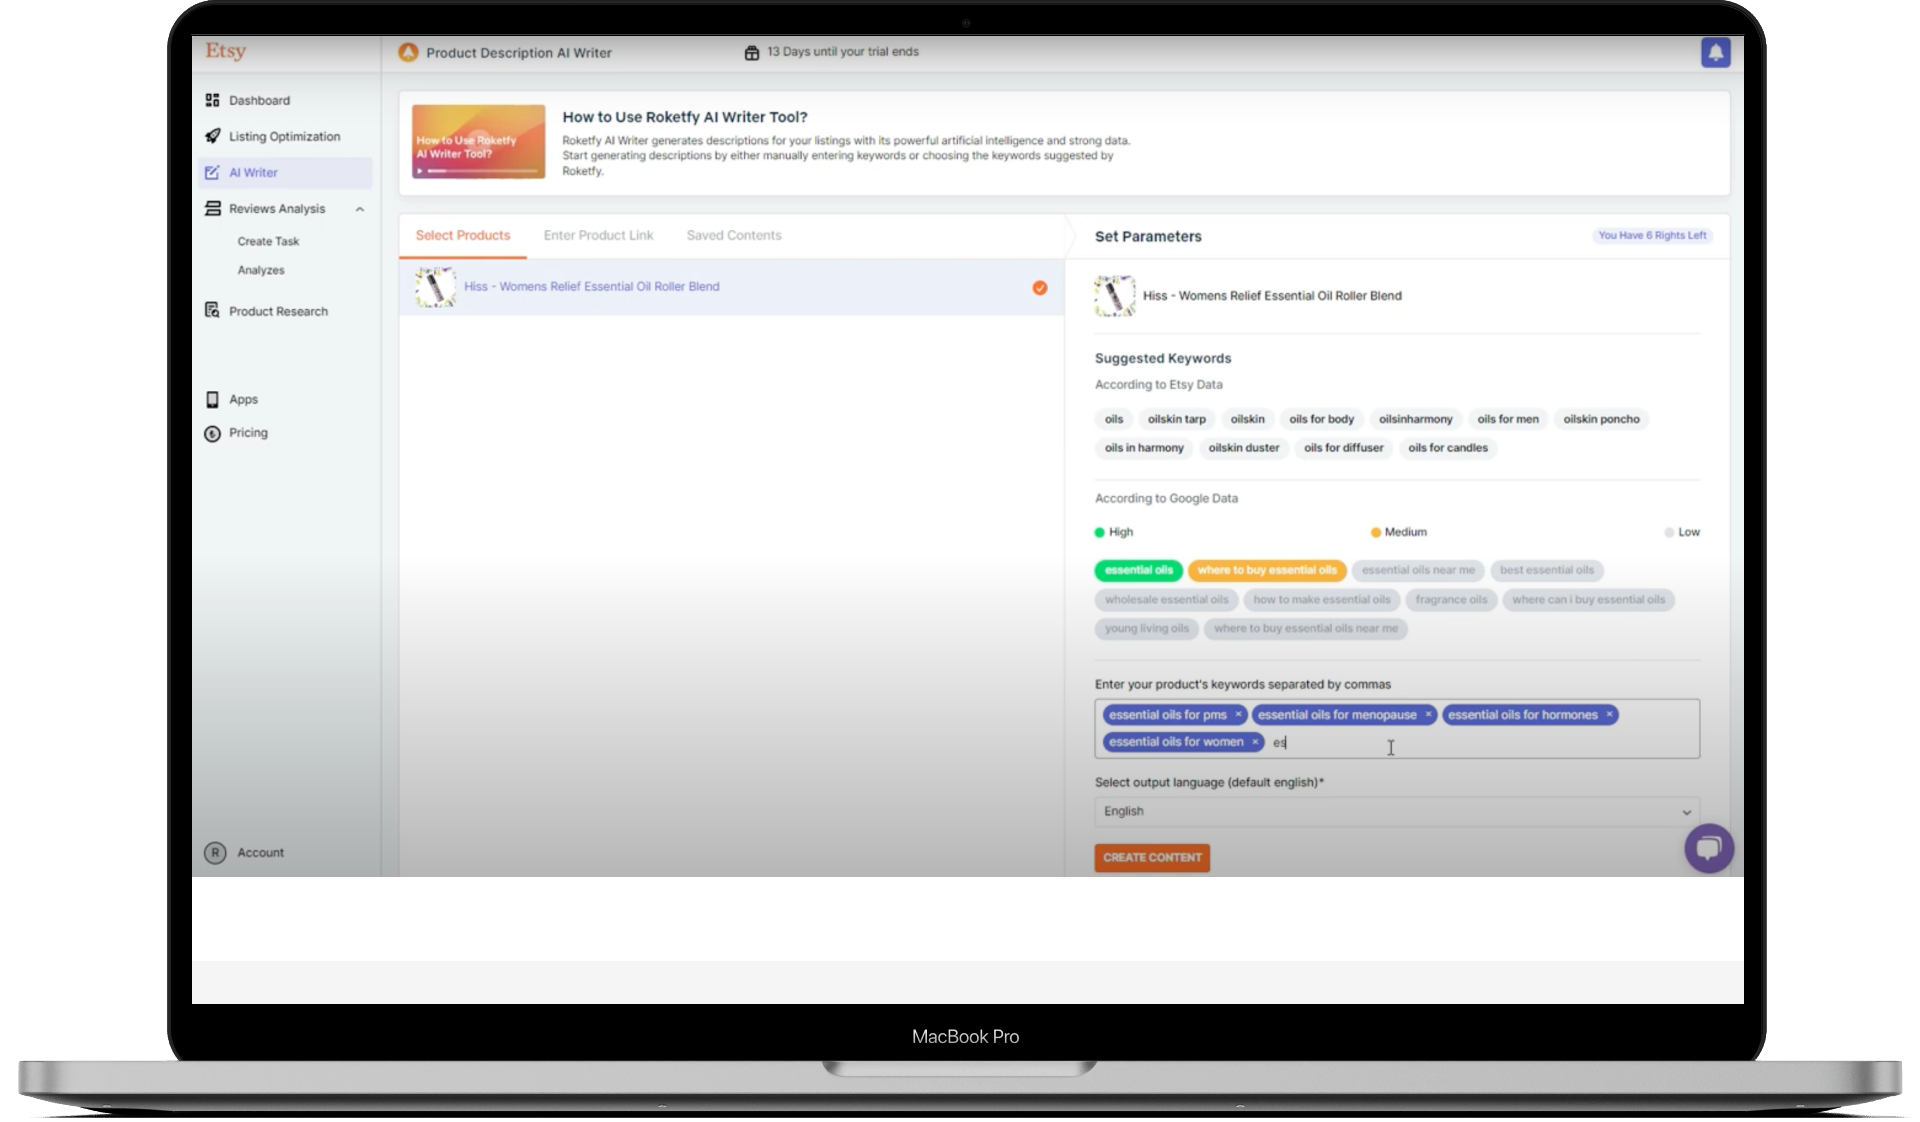
Task: Select the where to buy essential oils chip
Action: pos(1267,570)
